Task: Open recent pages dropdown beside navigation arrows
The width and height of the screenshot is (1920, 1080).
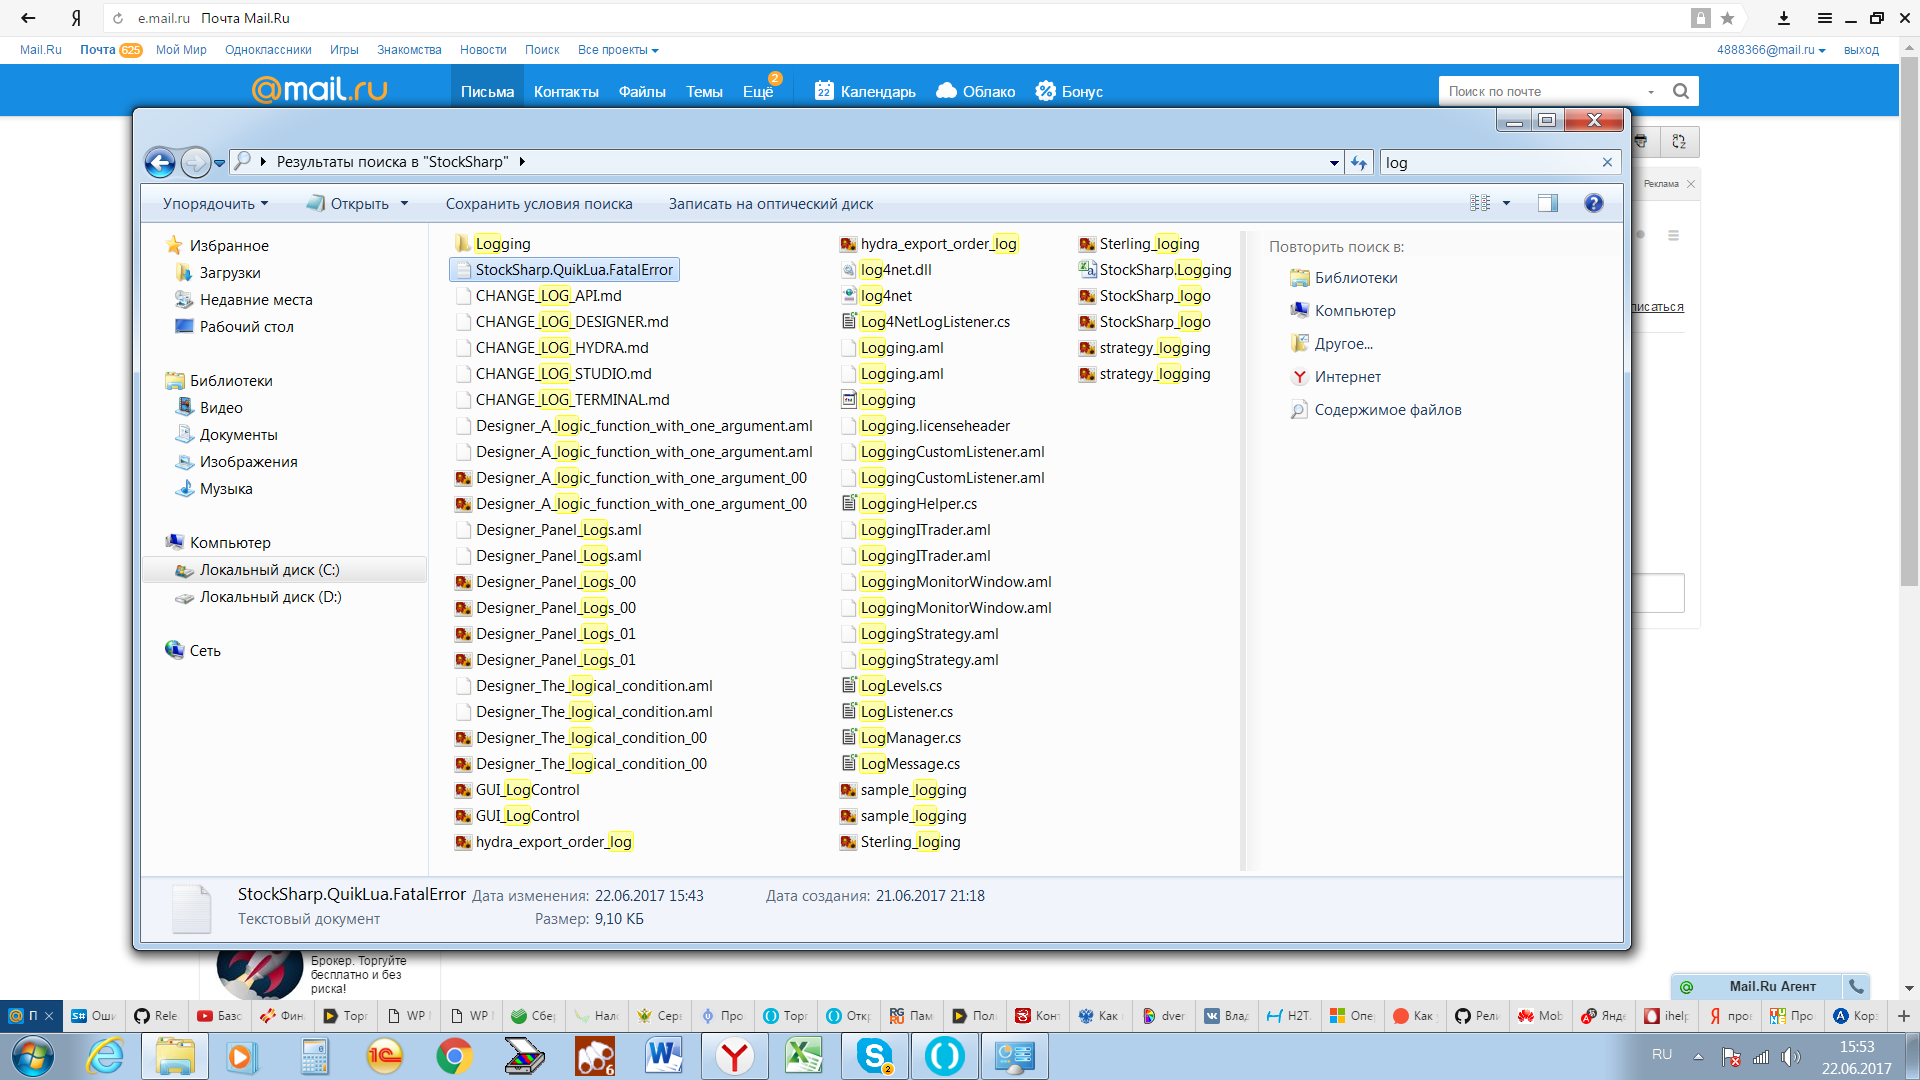Action: 220,163
